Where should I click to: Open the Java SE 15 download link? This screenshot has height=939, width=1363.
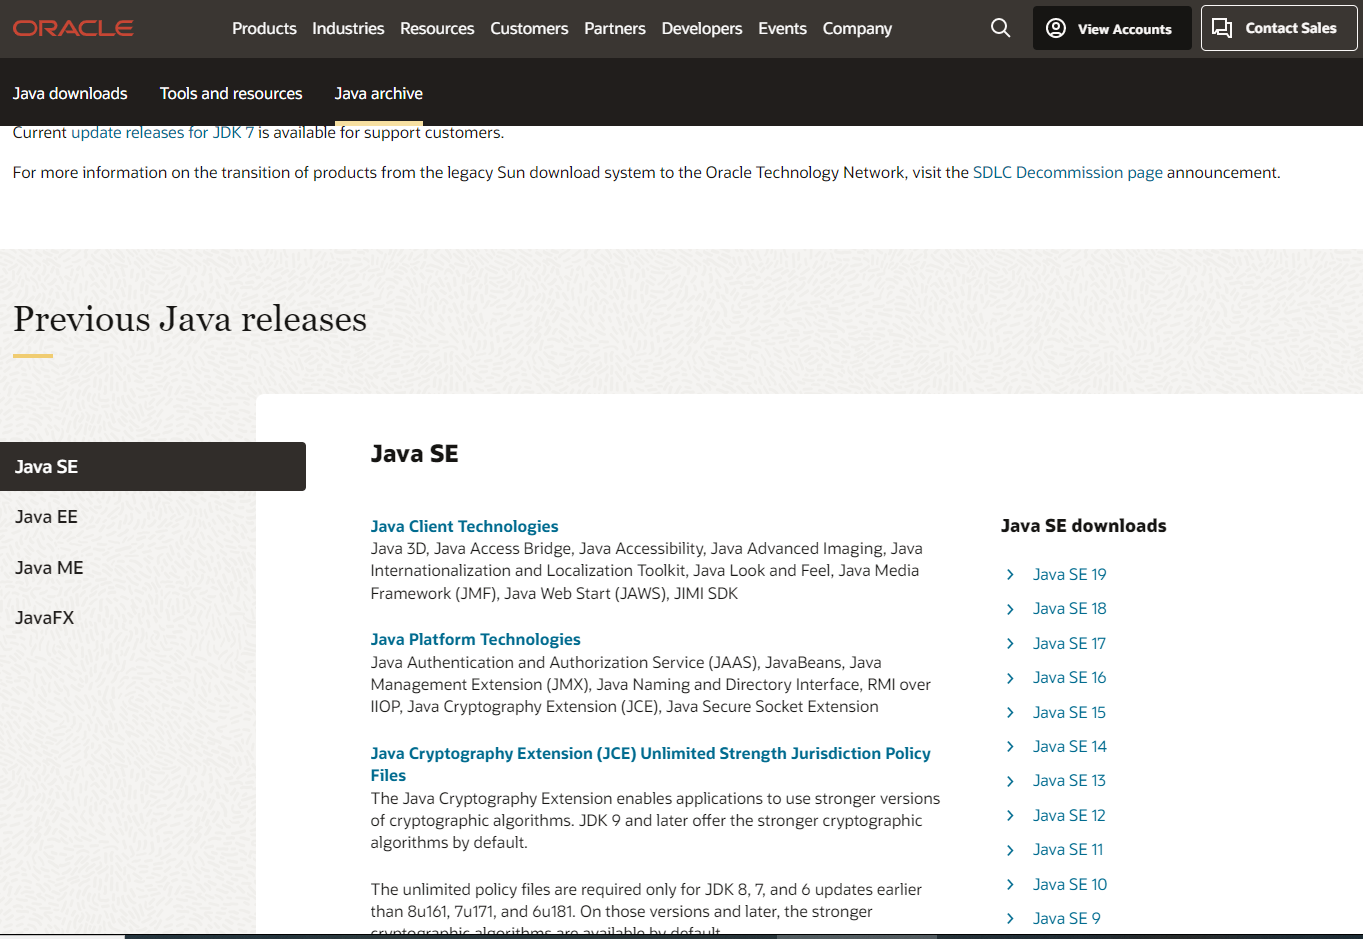pyautogui.click(x=1069, y=712)
